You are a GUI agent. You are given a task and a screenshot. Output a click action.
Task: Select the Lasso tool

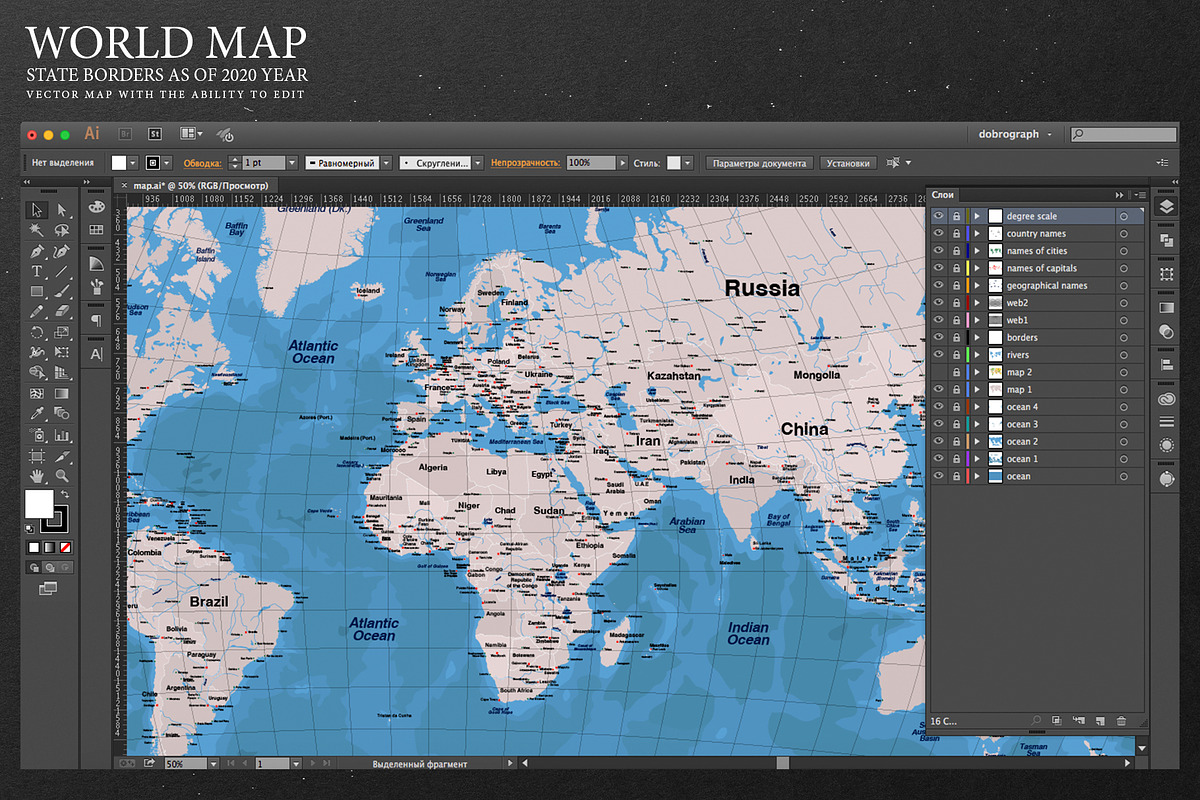pyautogui.click(x=61, y=230)
